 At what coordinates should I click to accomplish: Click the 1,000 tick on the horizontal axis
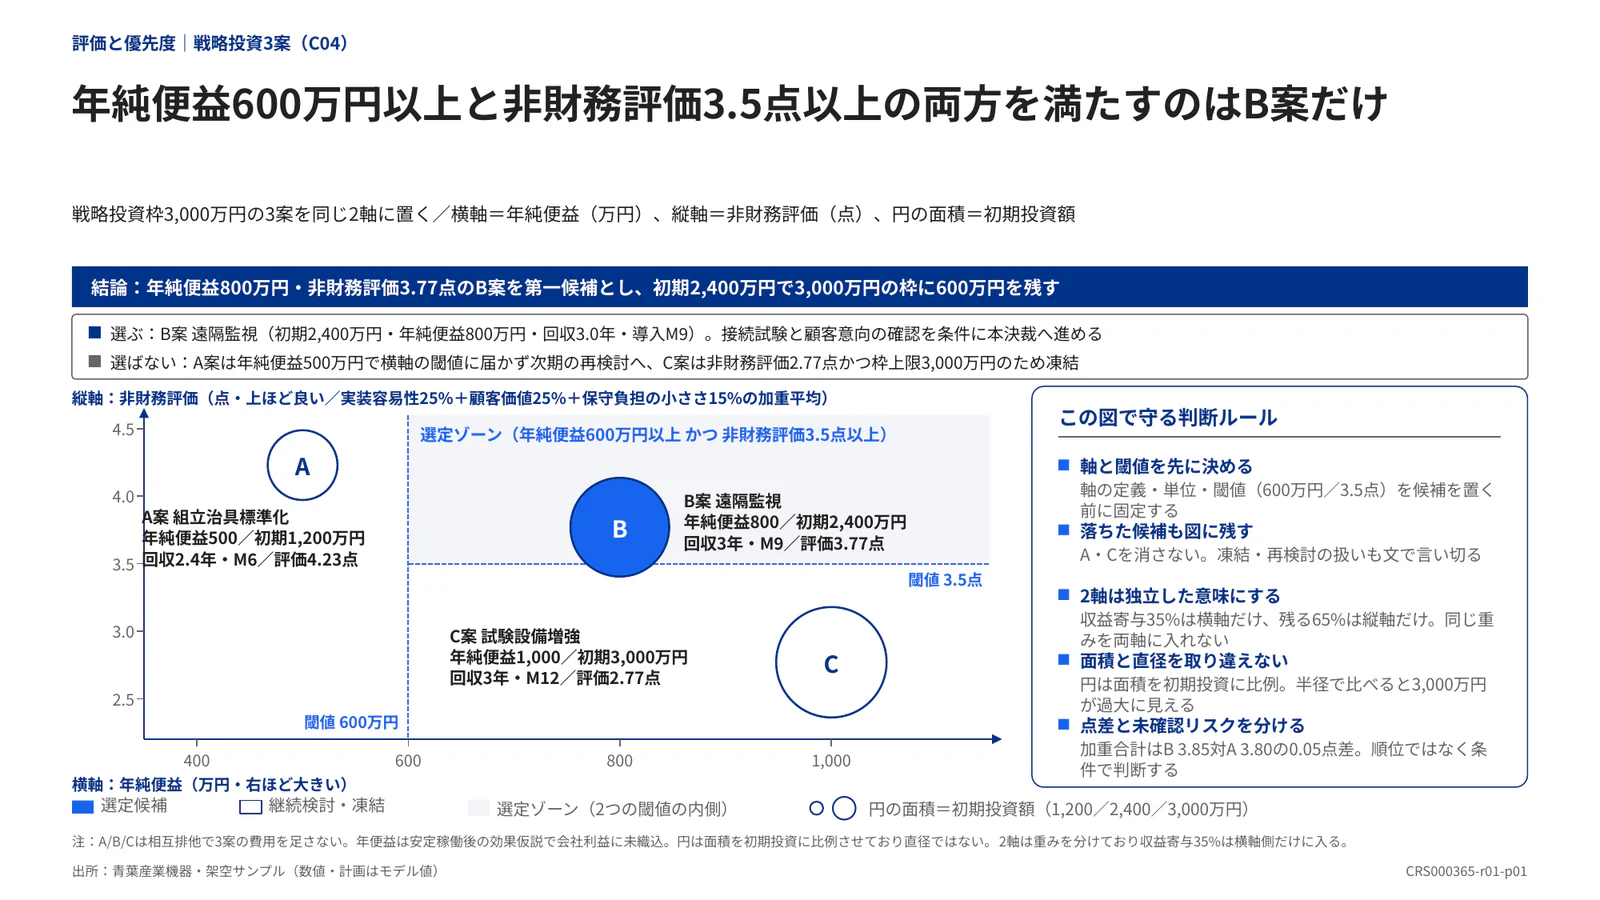tap(831, 761)
